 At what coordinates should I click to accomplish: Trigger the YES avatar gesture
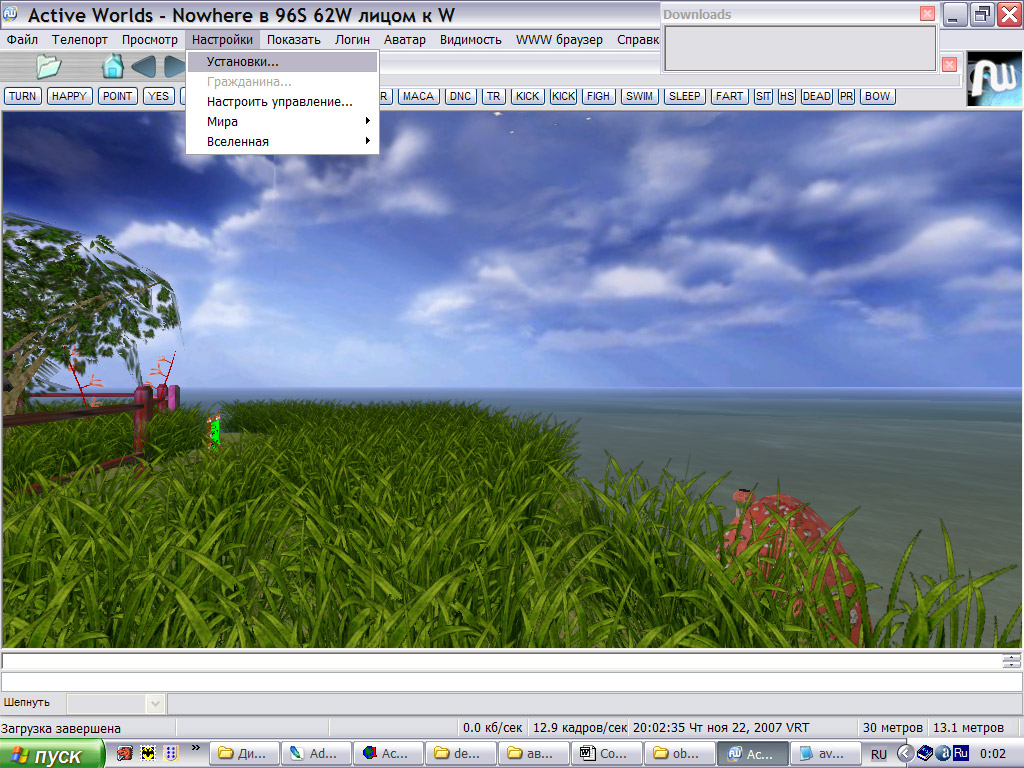coord(158,96)
